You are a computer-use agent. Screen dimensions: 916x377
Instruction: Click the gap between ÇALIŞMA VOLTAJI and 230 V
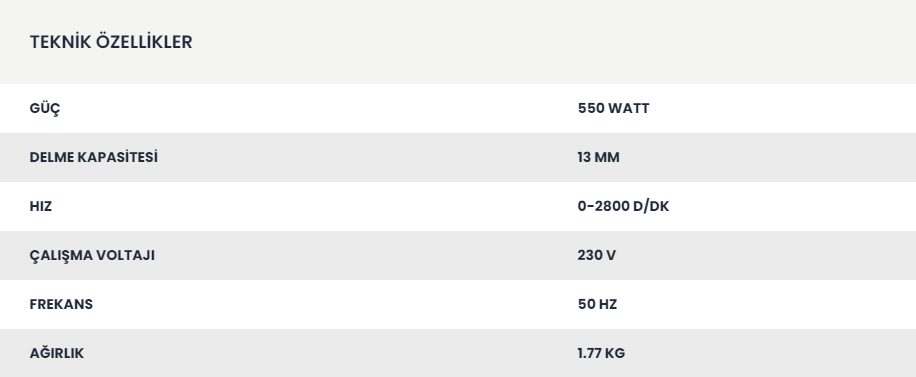[366, 255]
